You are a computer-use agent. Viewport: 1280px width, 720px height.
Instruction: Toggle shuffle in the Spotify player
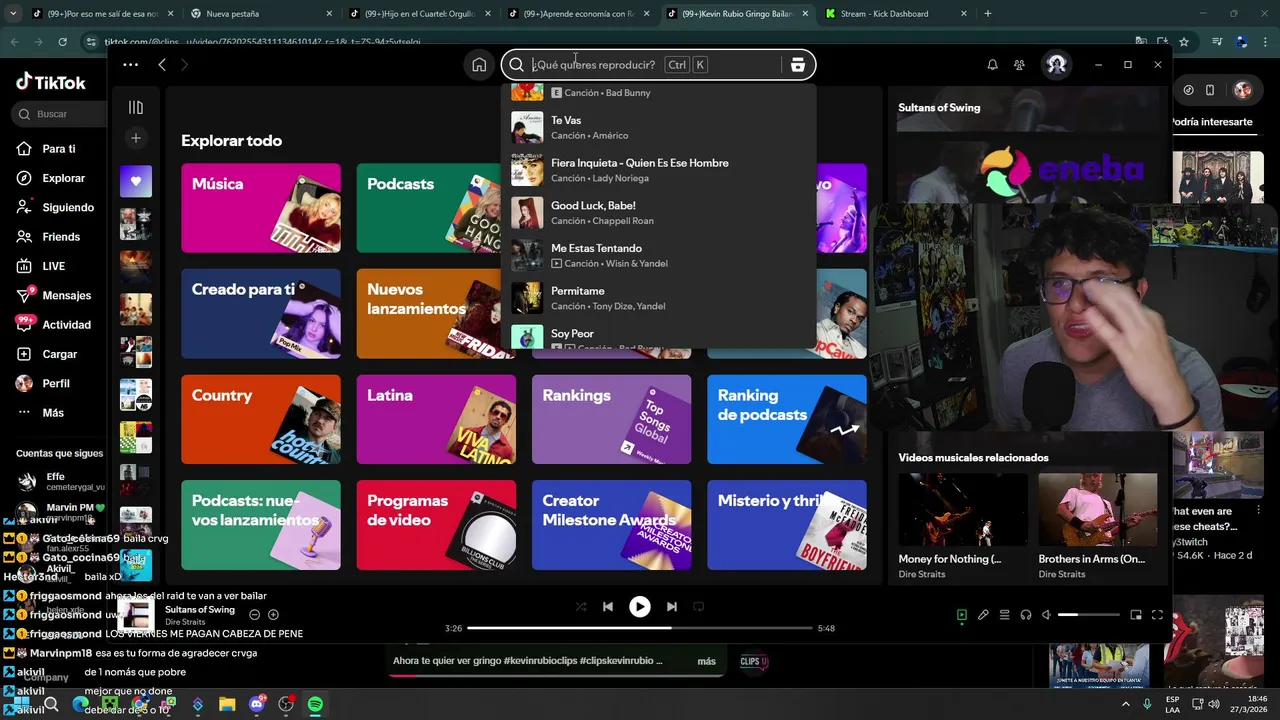coord(581,607)
